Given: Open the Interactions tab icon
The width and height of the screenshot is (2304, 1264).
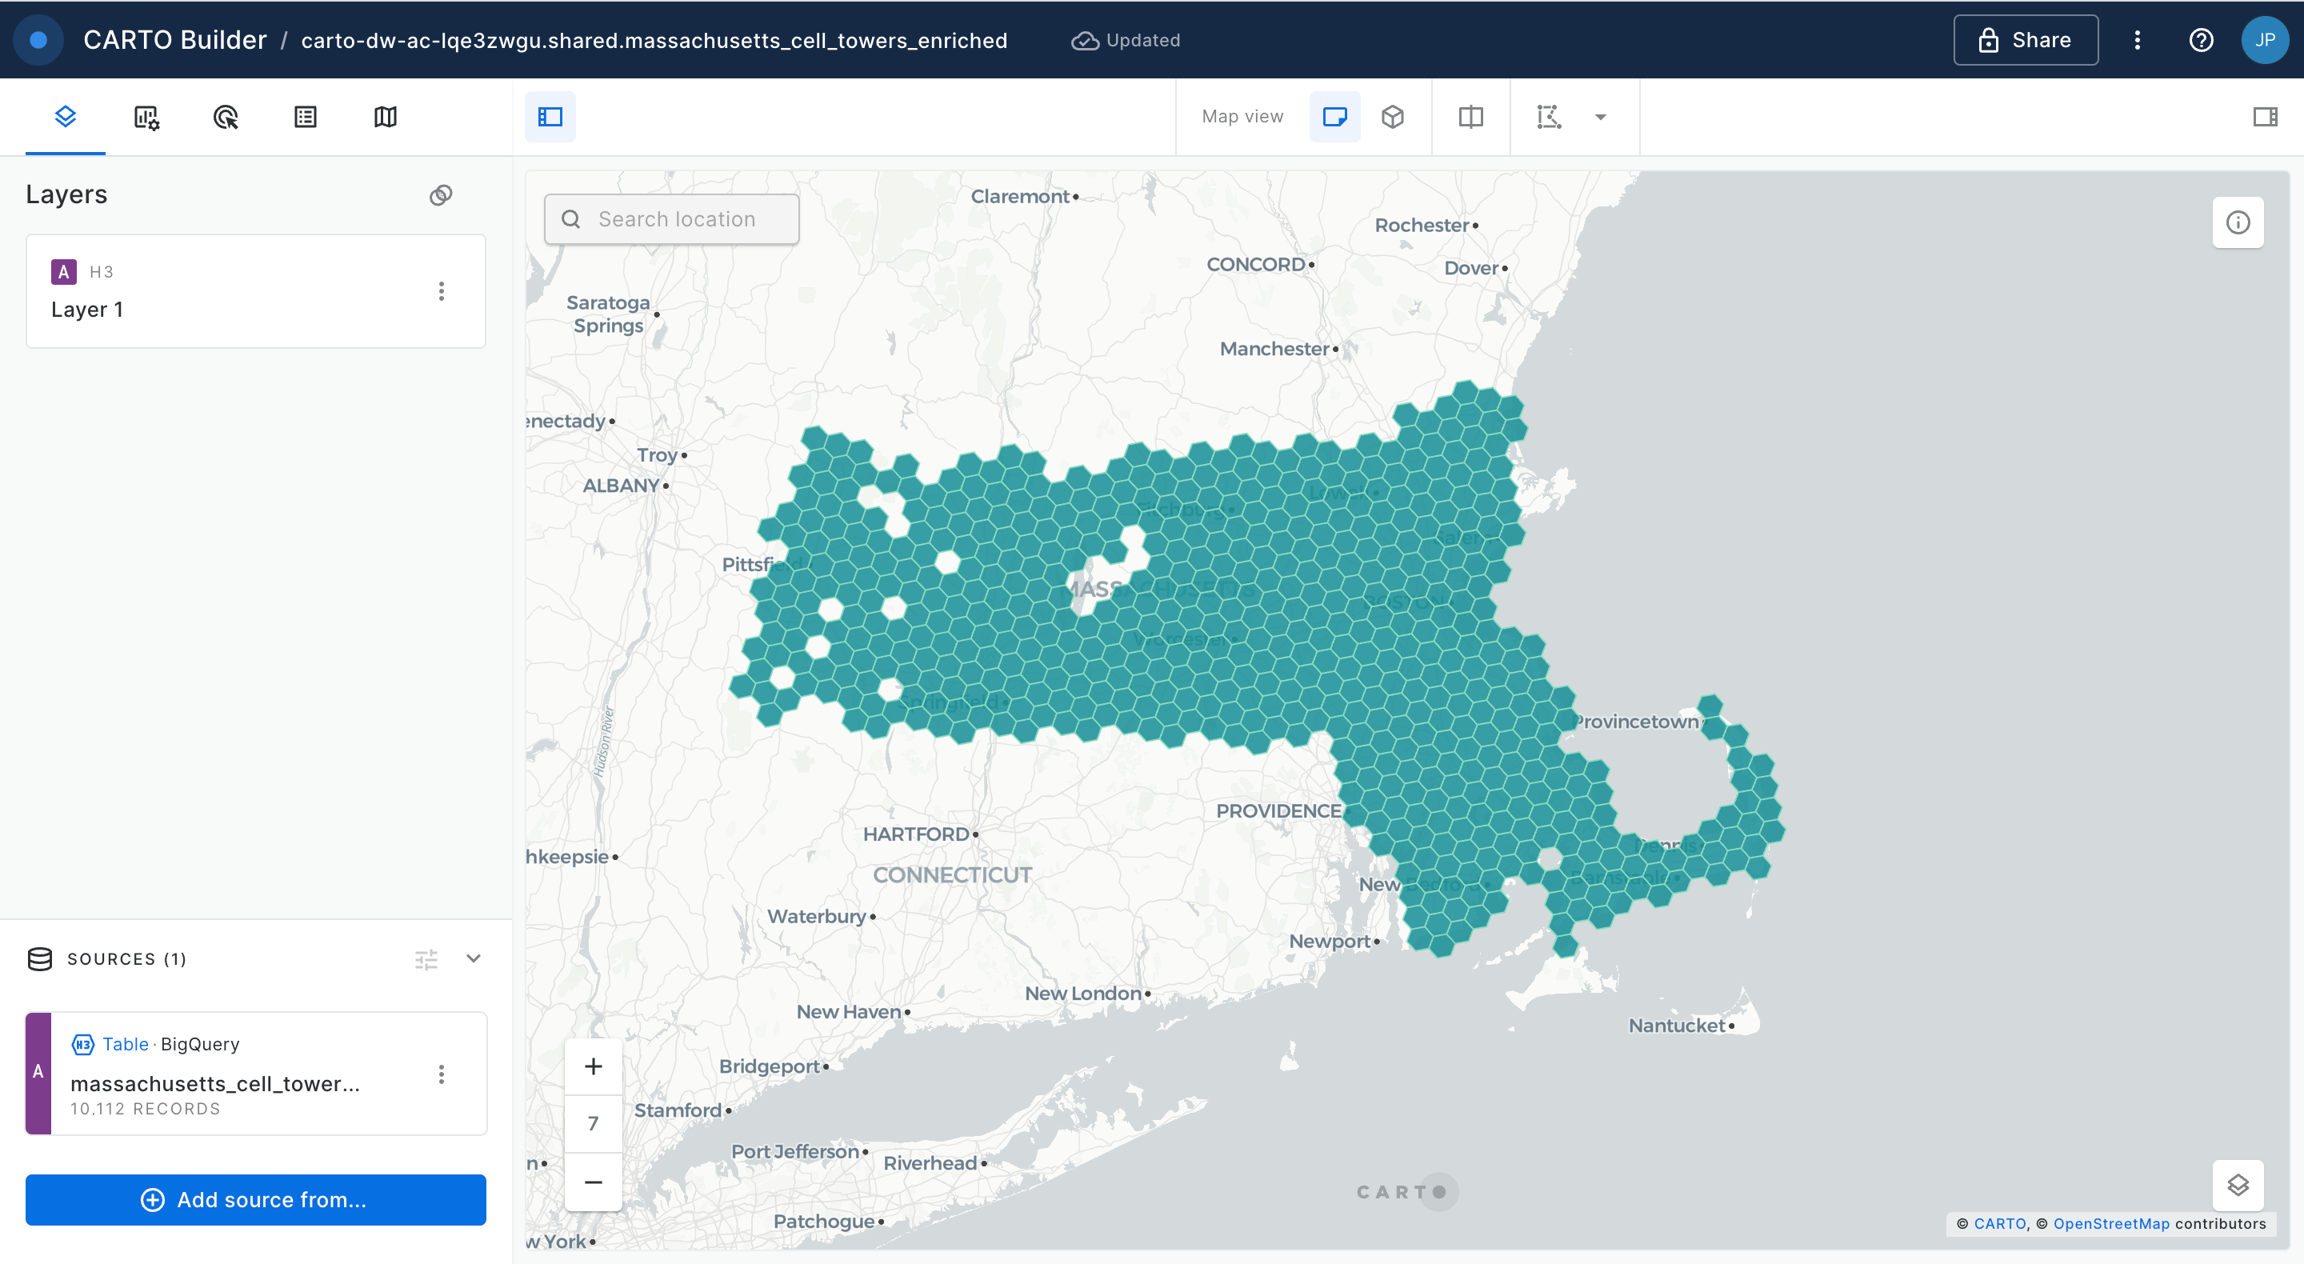Looking at the screenshot, I should coord(226,117).
